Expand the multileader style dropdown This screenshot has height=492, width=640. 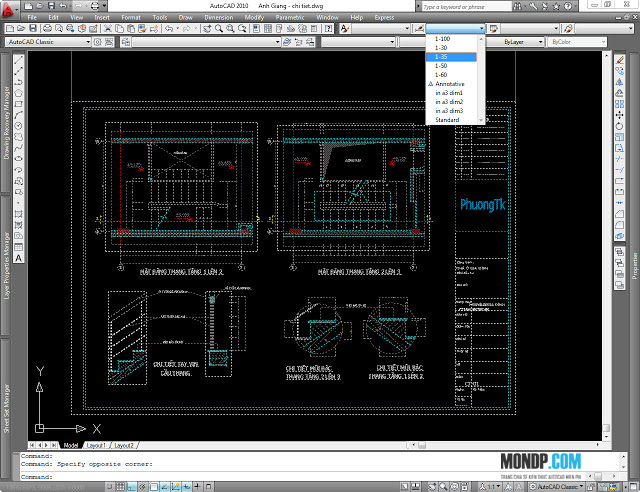point(631,29)
